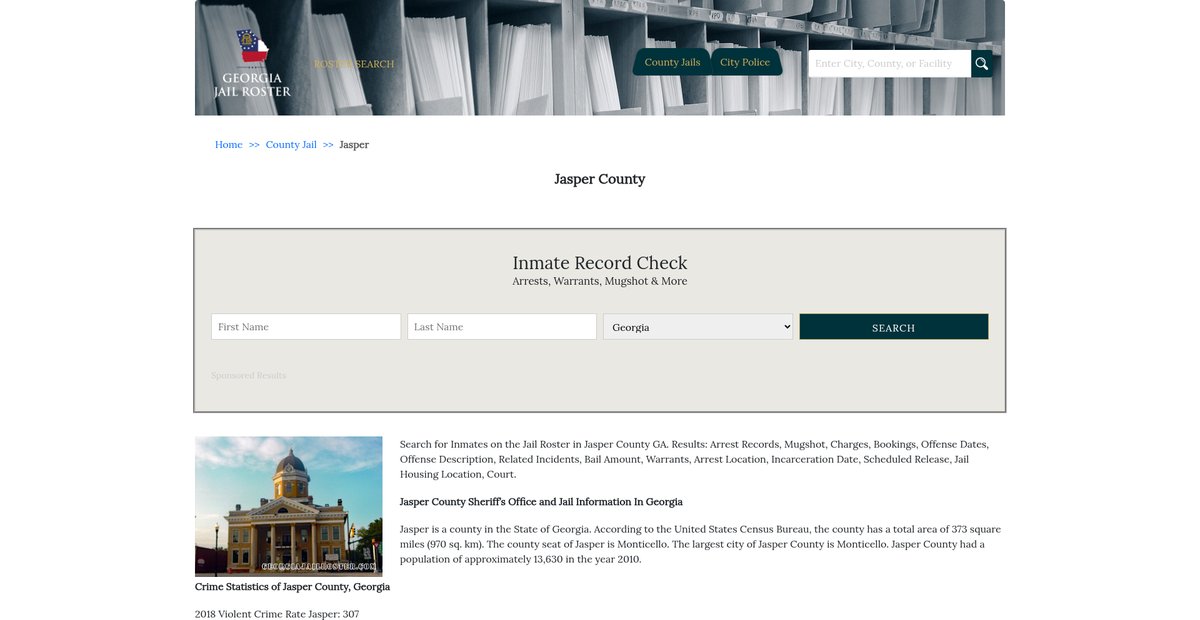Open the Roster Search link in header
The image size is (1200, 620).
tap(354, 64)
